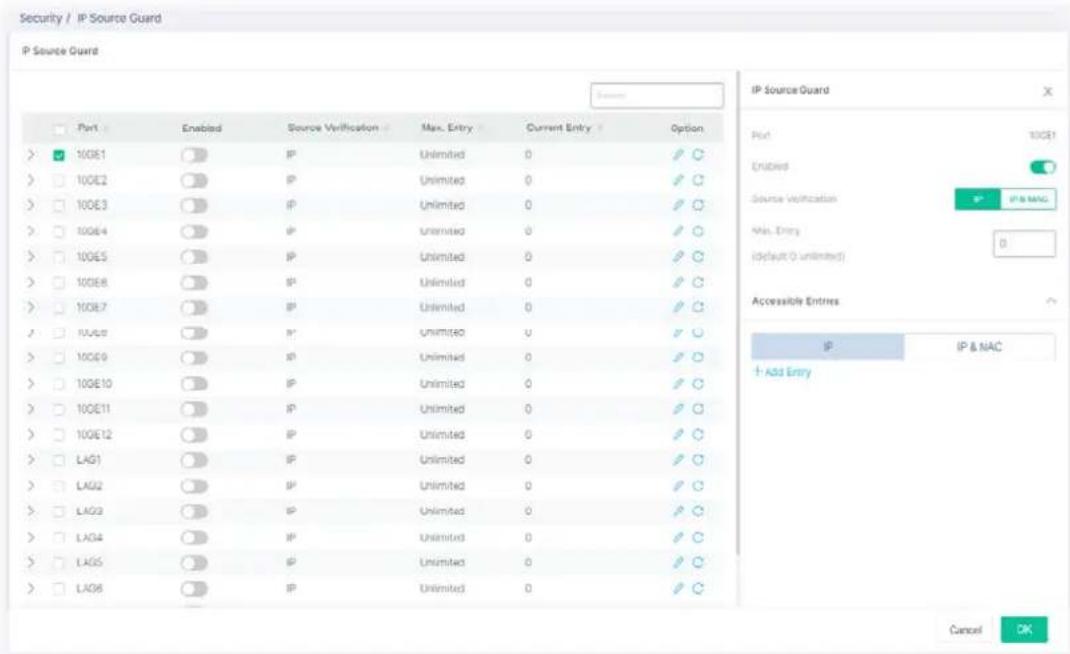Toggle Enabled switch for 10GE3
This screenshot has width=1070, height=654.
(194, 206)
